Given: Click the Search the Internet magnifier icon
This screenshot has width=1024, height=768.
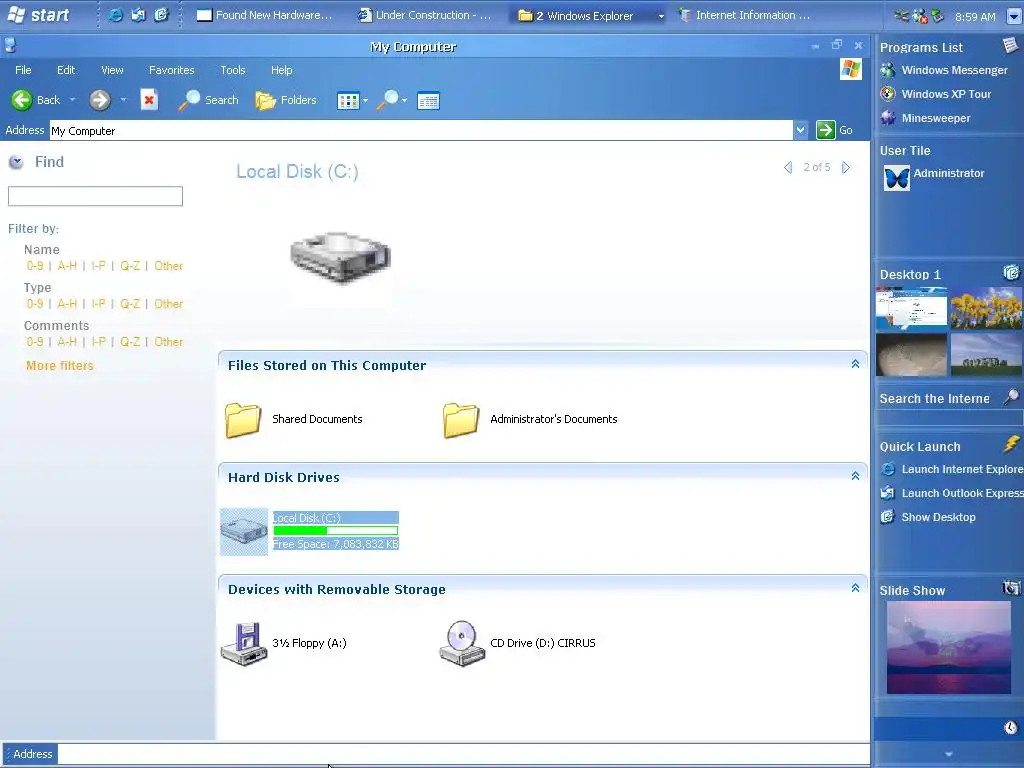Looking at the screenshot, I should point(1011,396).
